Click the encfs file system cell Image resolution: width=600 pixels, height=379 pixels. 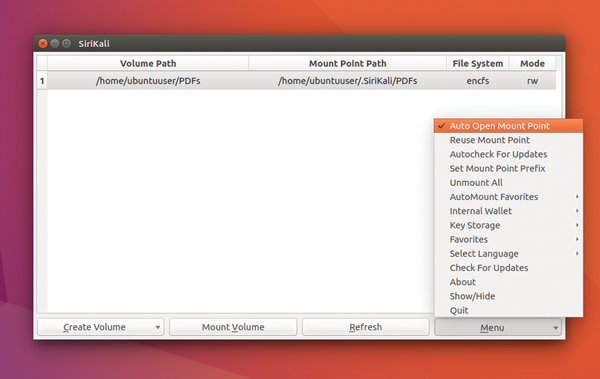478,81
